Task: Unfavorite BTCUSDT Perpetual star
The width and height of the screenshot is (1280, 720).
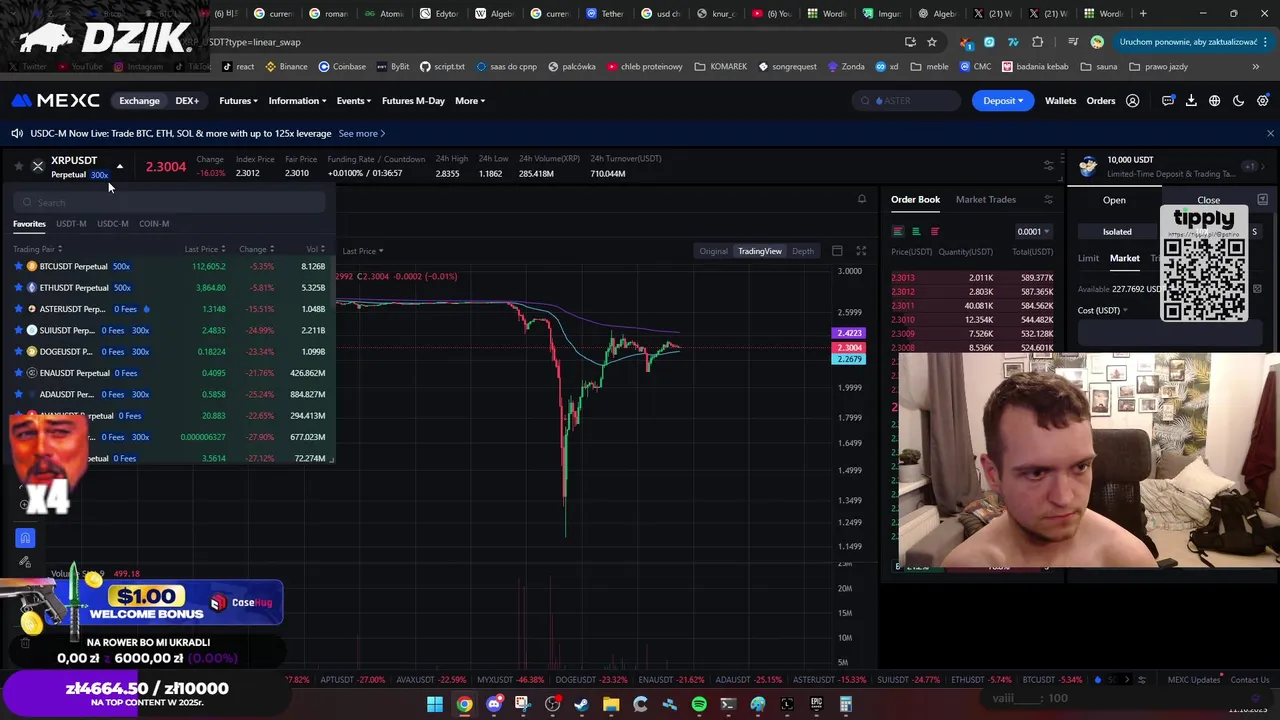Action: (x=18, y=267)
